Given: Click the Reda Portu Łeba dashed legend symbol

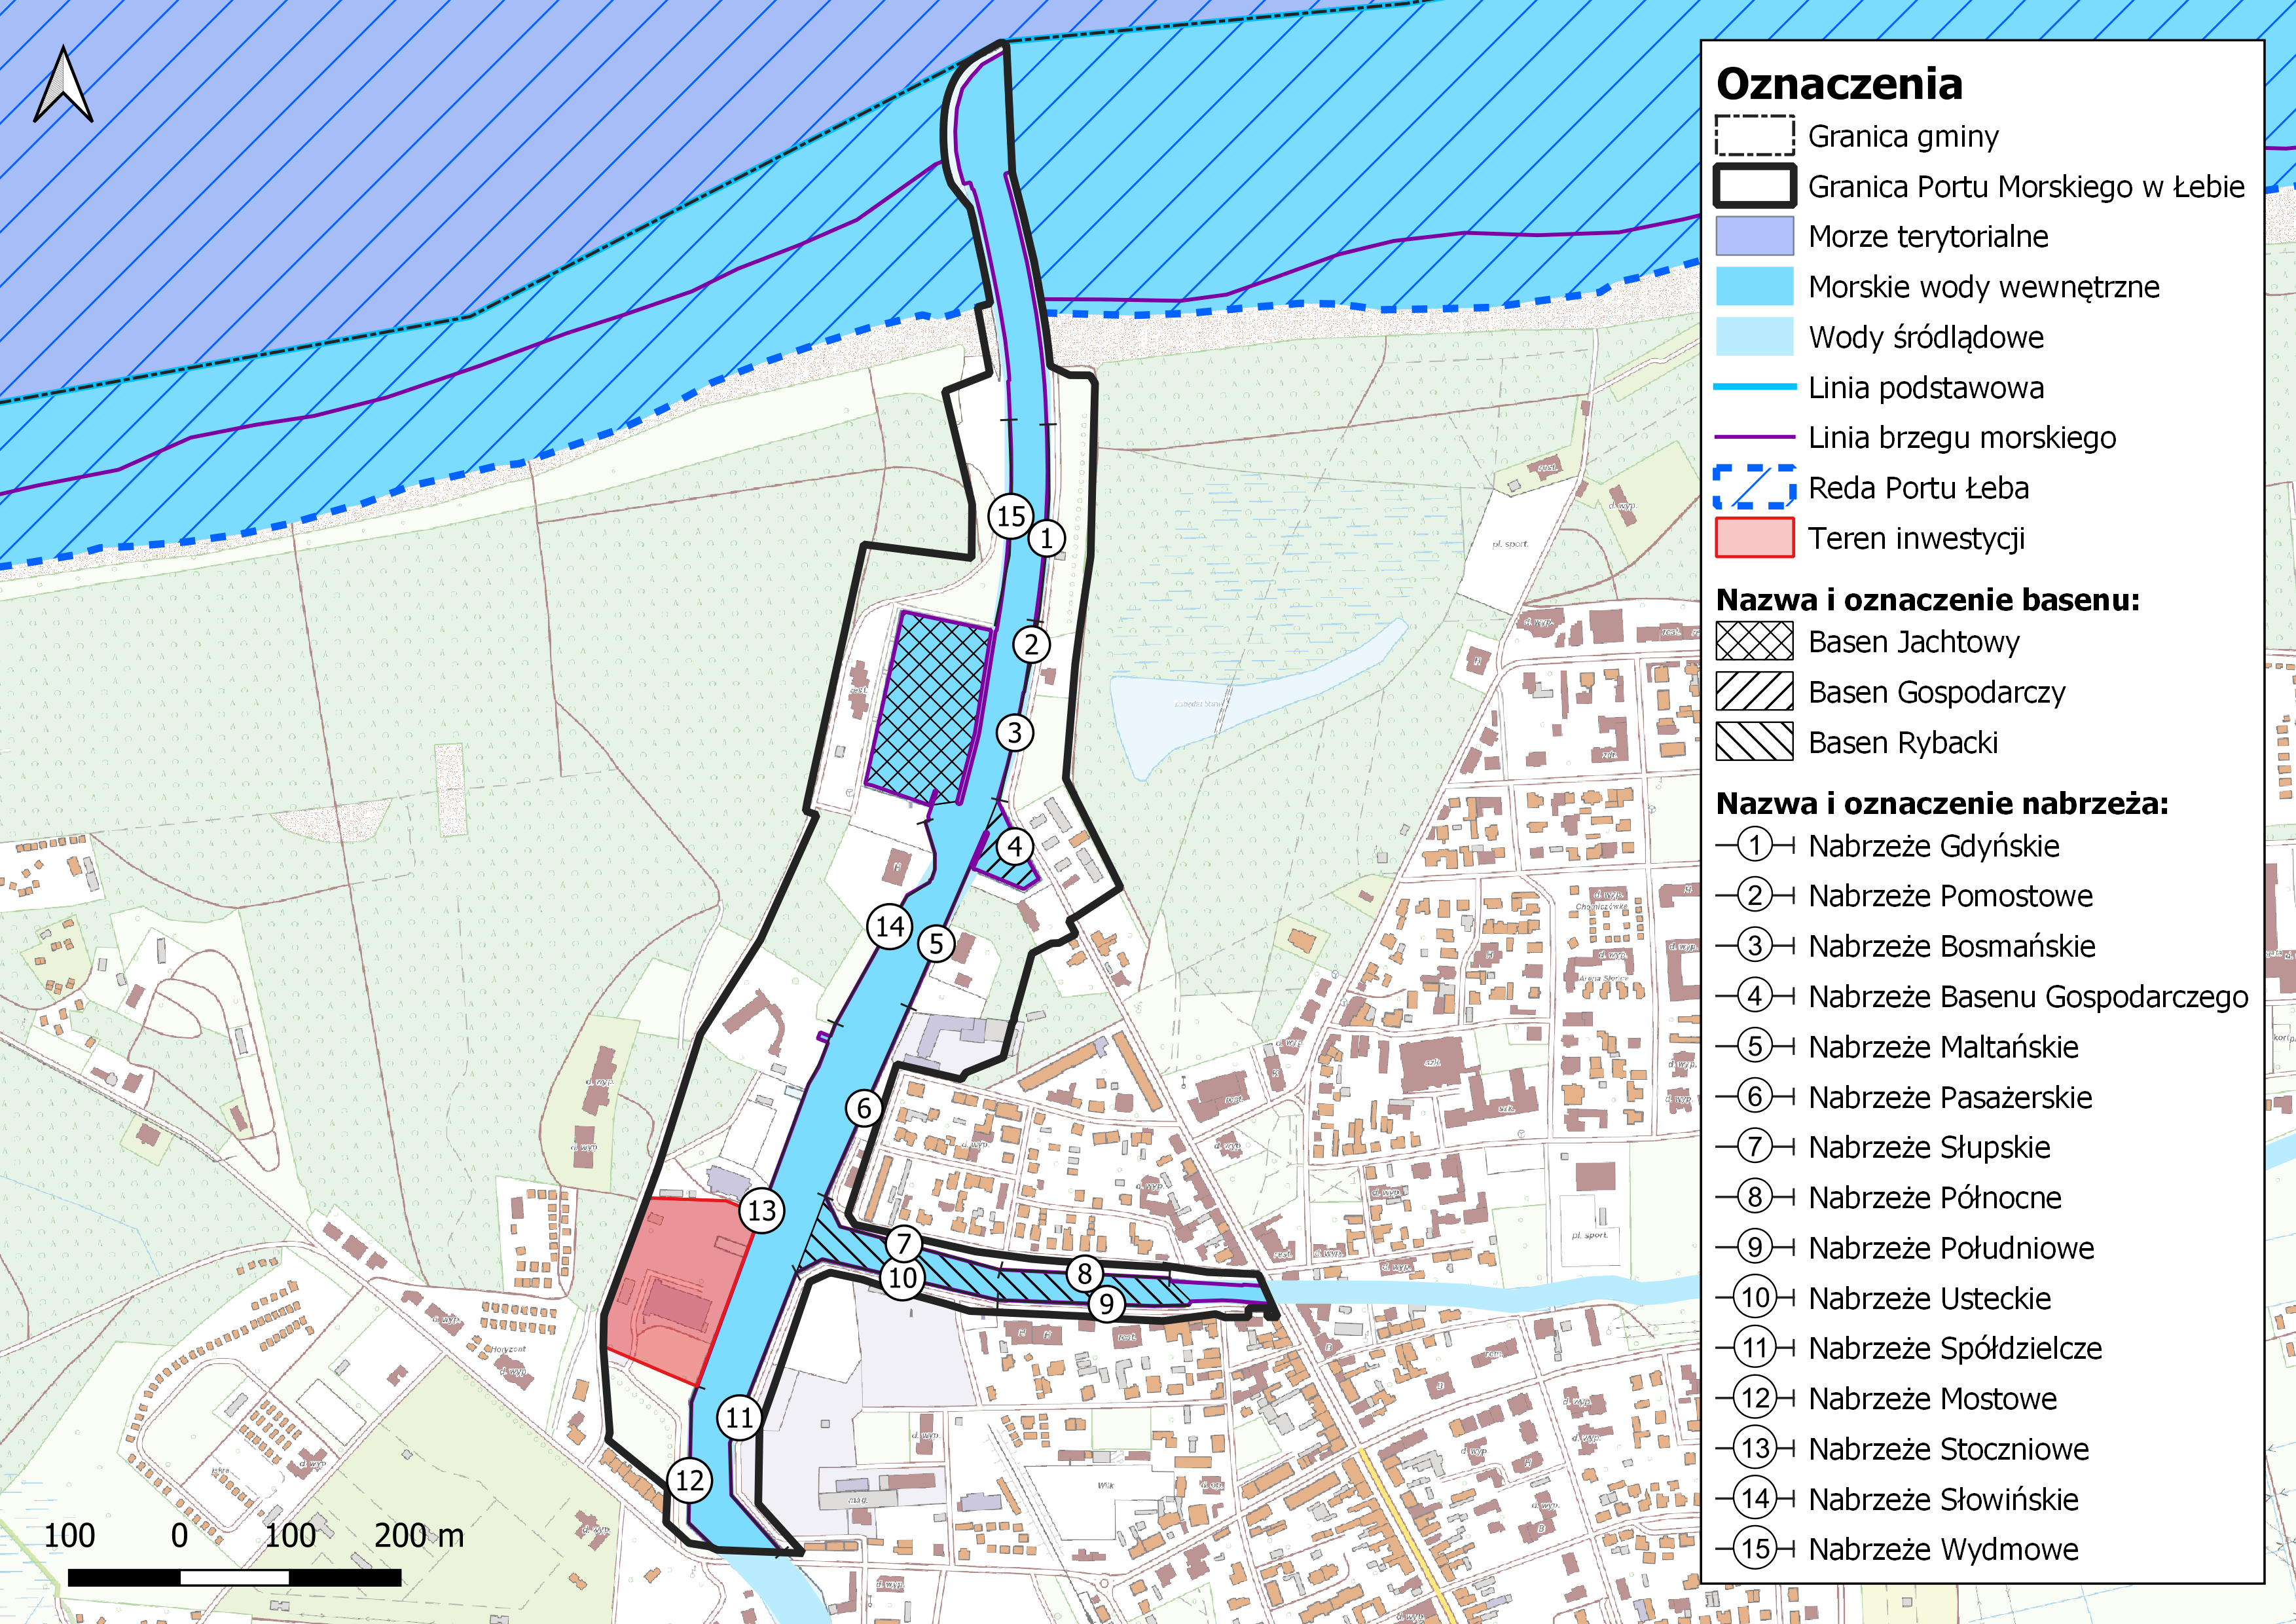Looking at the screenshot, I should point(1755,487).
